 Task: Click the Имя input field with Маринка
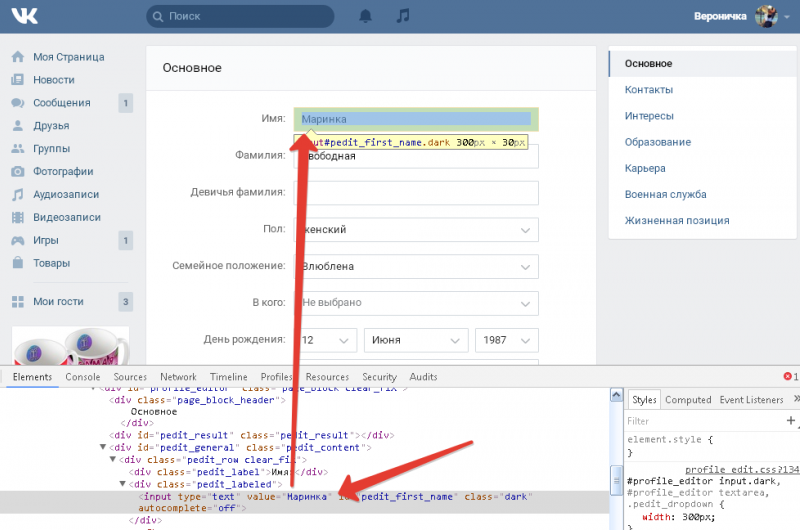416,119
